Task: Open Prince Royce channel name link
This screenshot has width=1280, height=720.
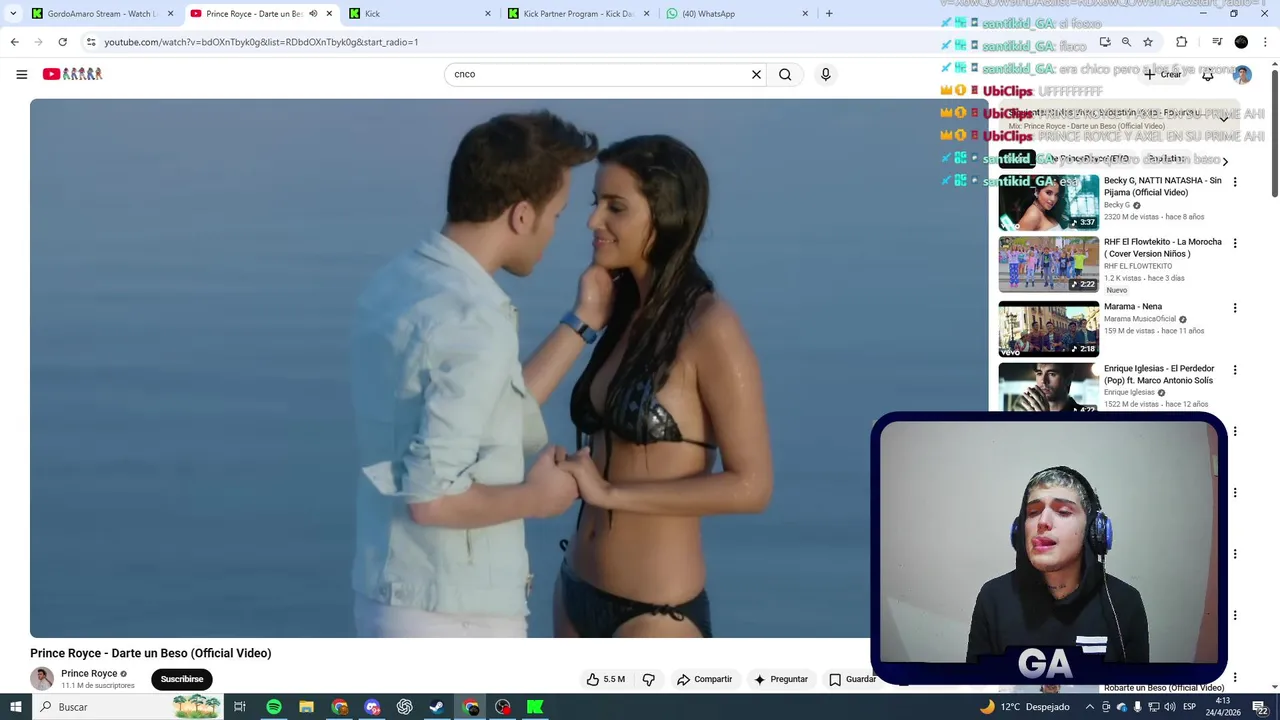Action: coord(89,674)
